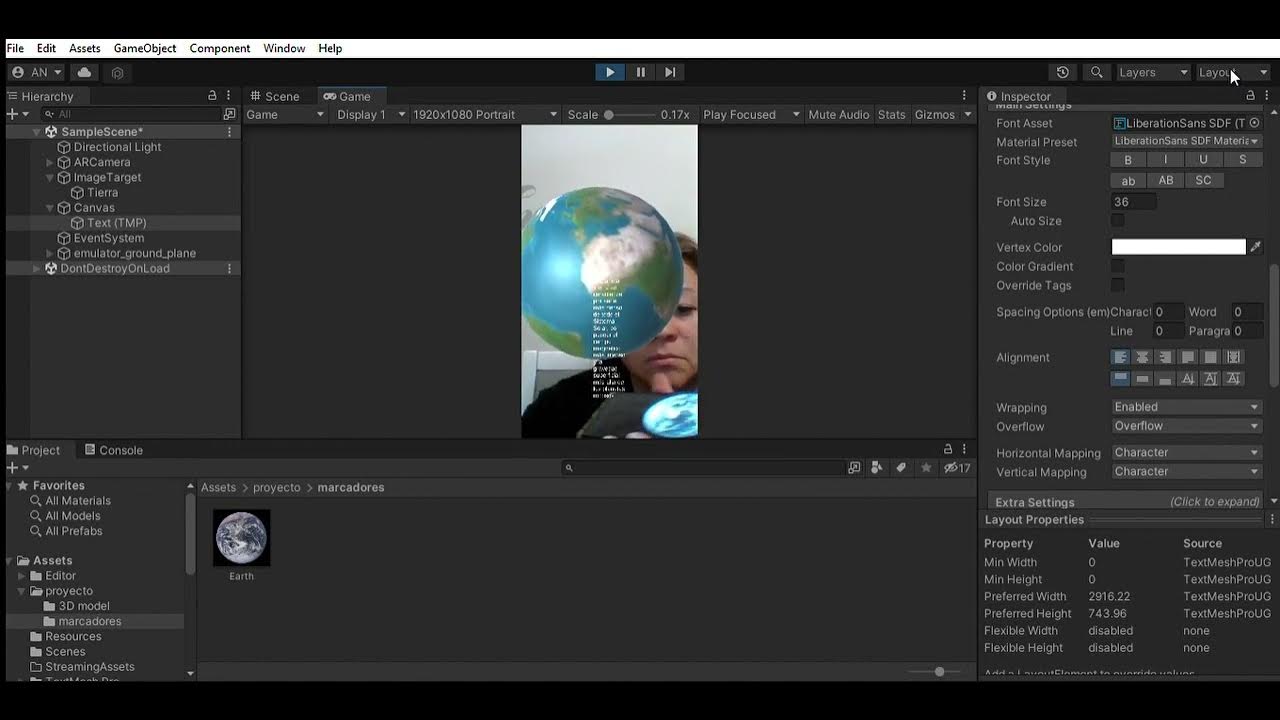Lock the Hierarchy panel
This screenshot has height=720, width=1280.
click(212, 96)
